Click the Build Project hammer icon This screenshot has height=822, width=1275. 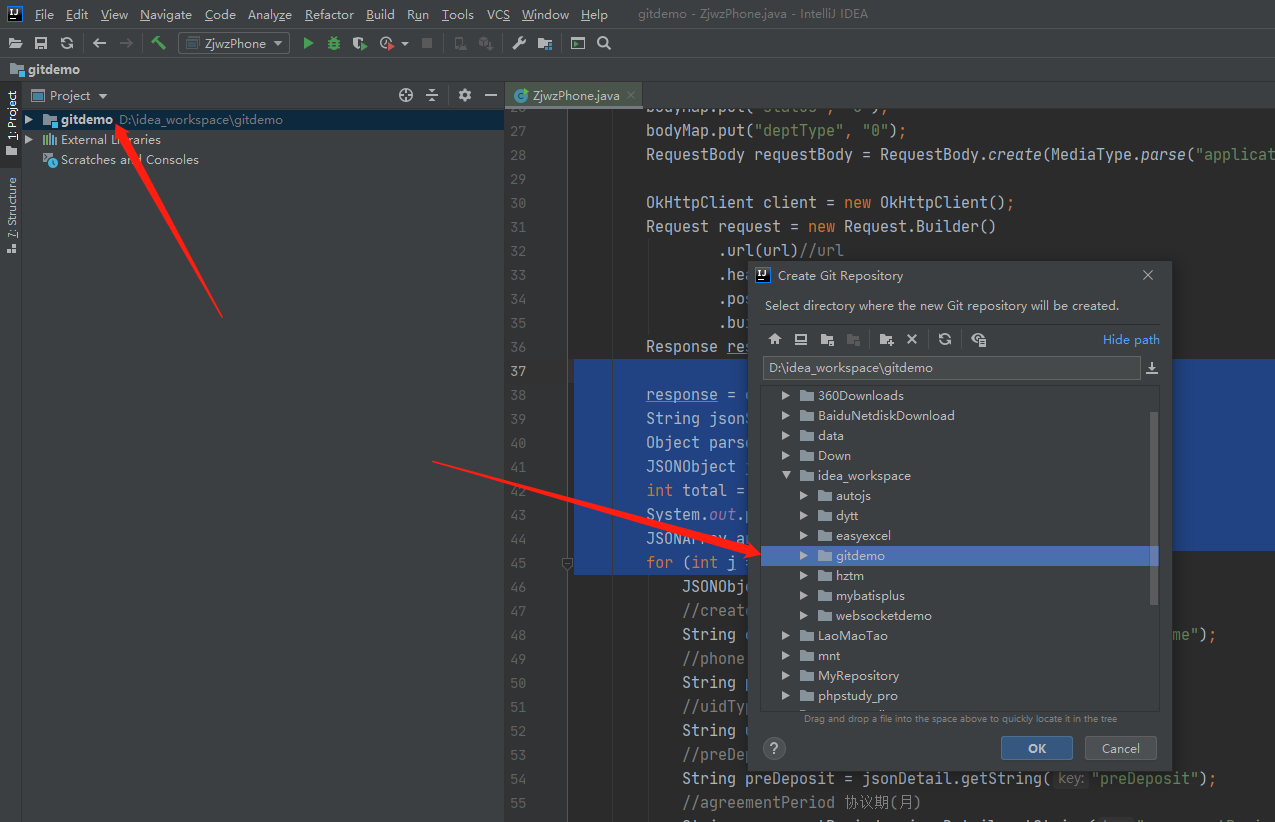(158, 43)
